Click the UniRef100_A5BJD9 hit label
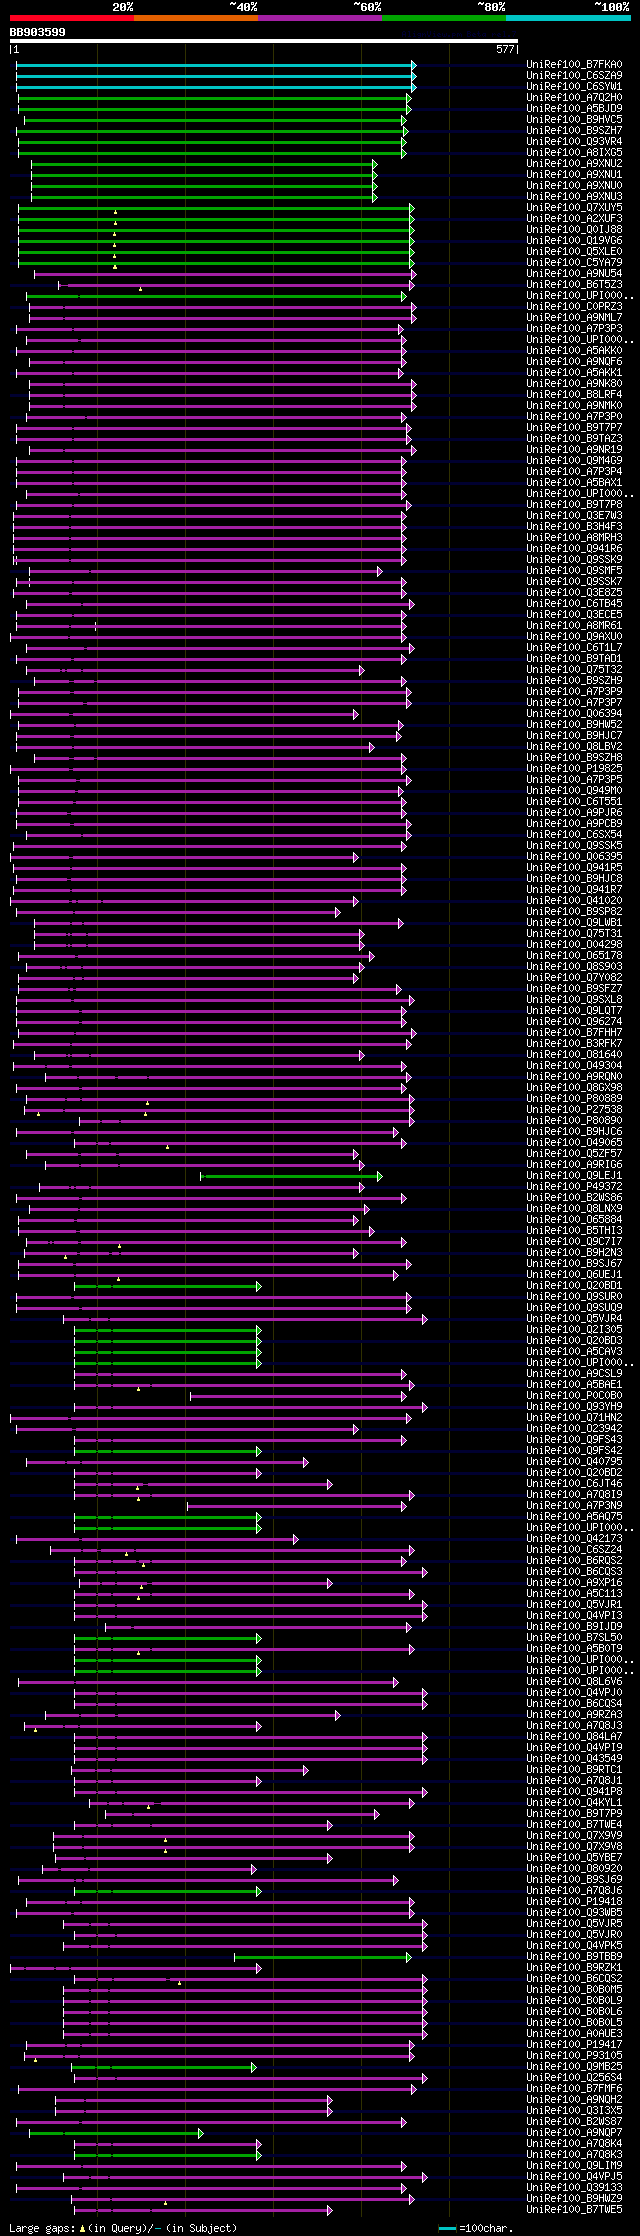This screenshot has width=640, height=2236. tap(574, 108)
